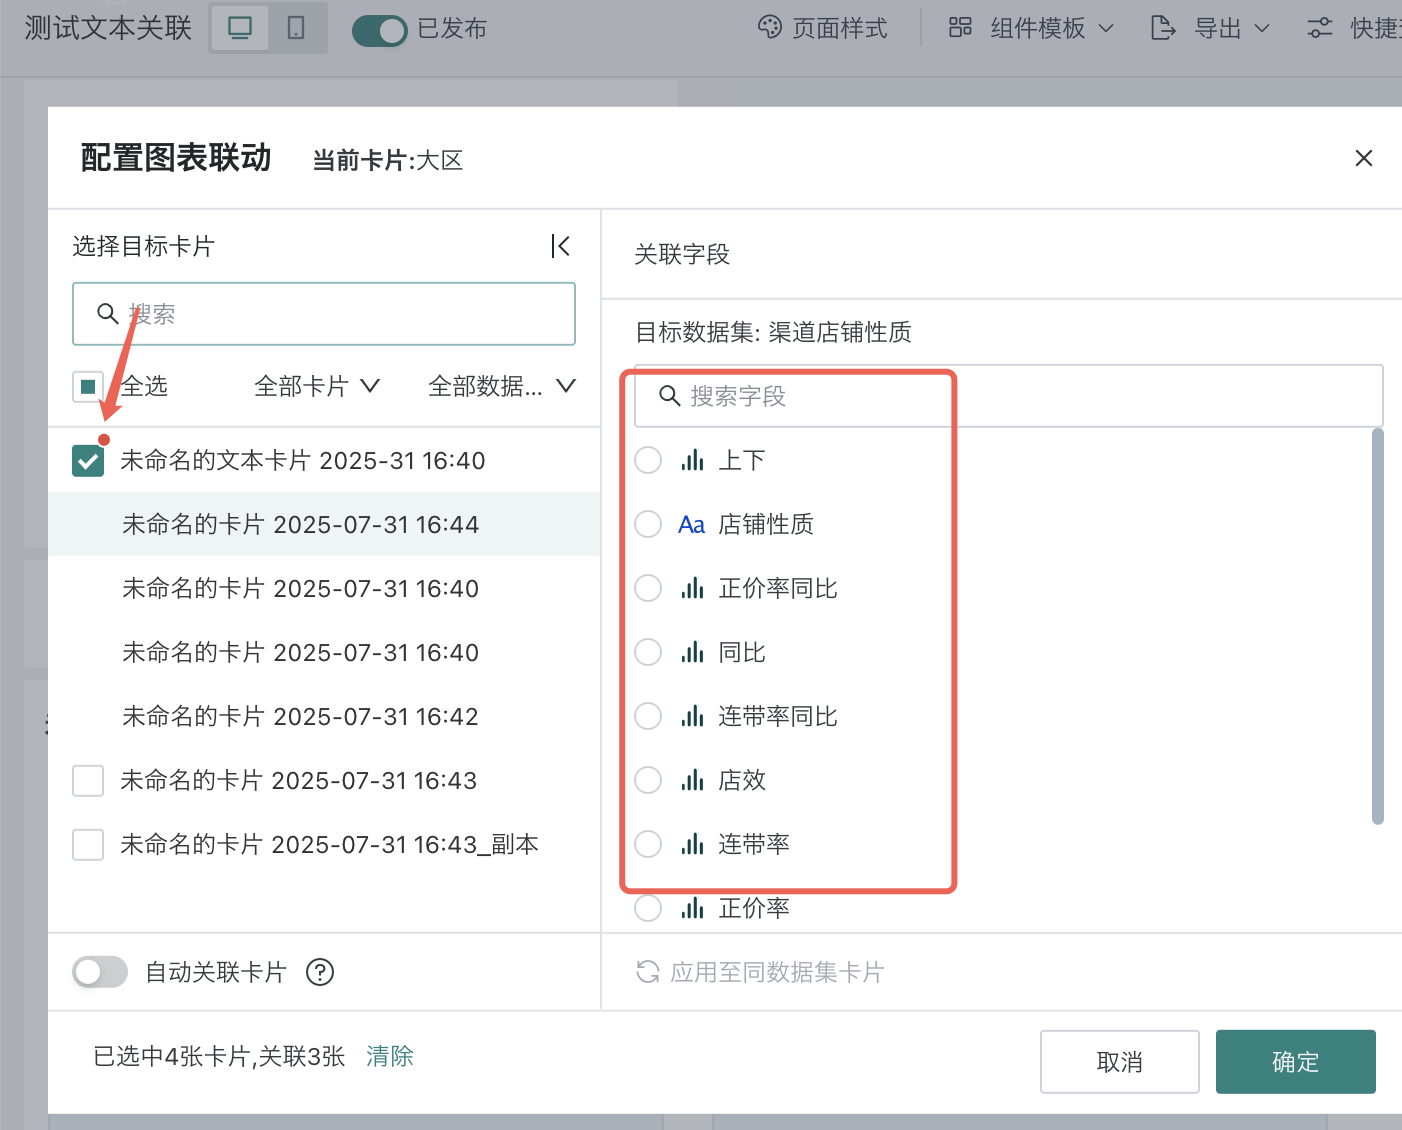Image resolution: width=1402 pixels, height=1130 pixels.
Task: Expand the 组件模板 dropdown
Action: 1031,28
